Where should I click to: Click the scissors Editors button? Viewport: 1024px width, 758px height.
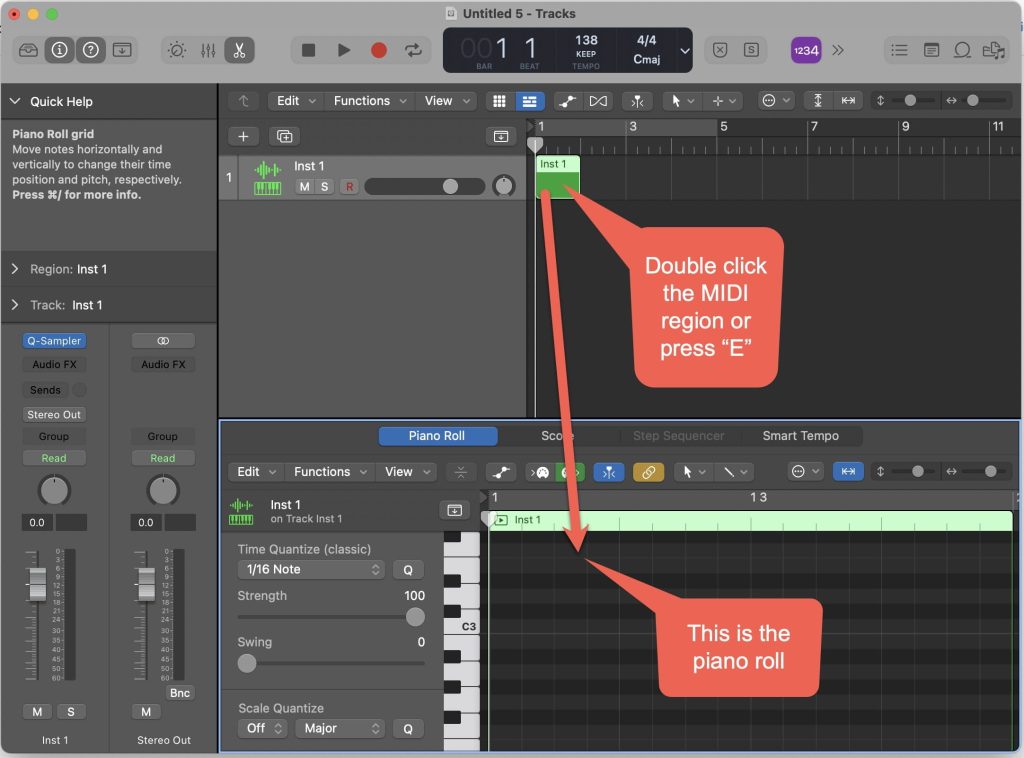tap(239, 50)
